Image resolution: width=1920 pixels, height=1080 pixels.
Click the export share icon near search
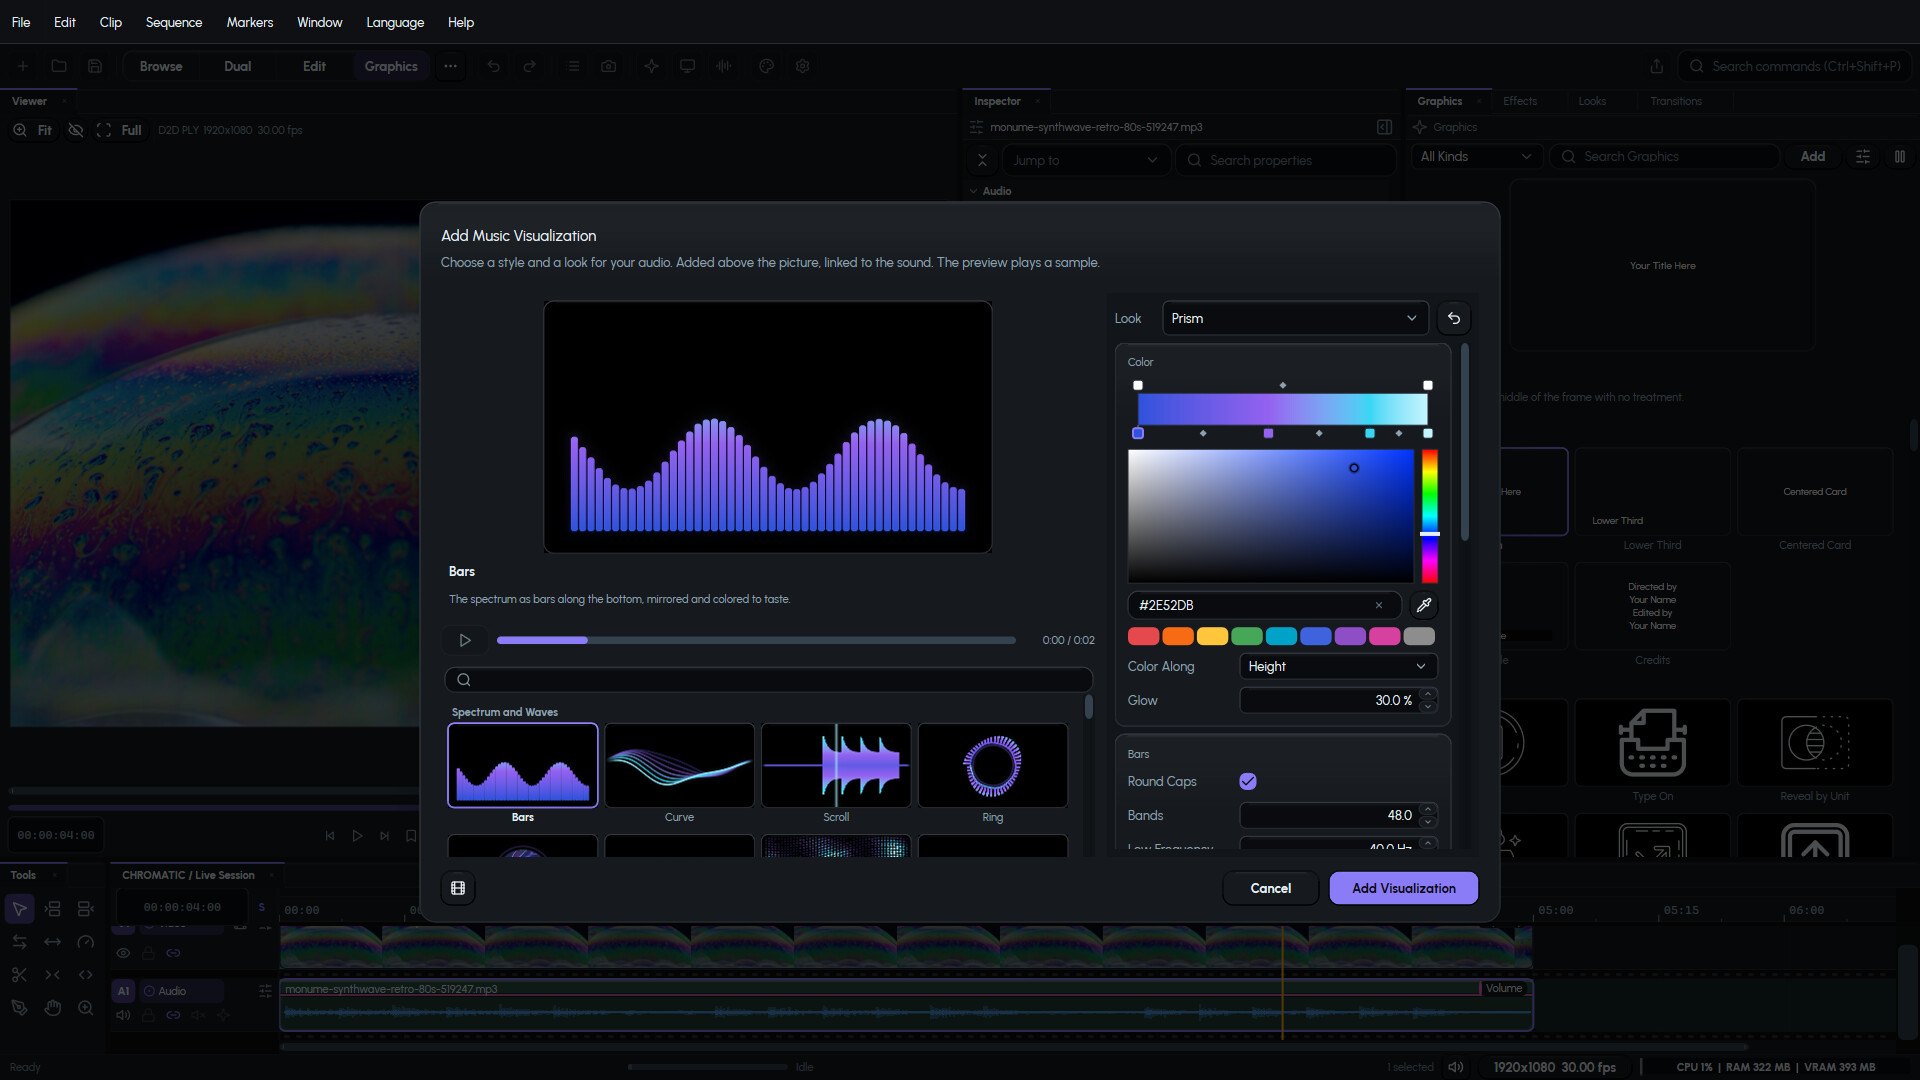click(x=1657, y=66)
